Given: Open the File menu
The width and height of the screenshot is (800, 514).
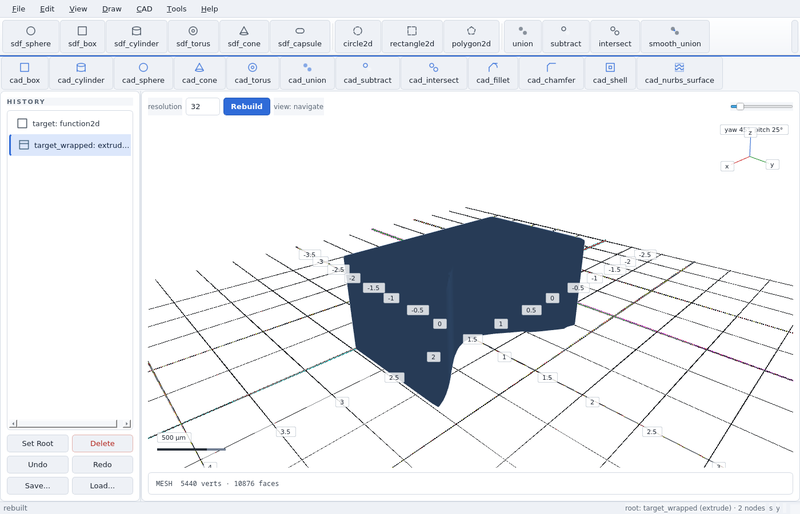Looking at the screenshot, I should pos(18,9).
